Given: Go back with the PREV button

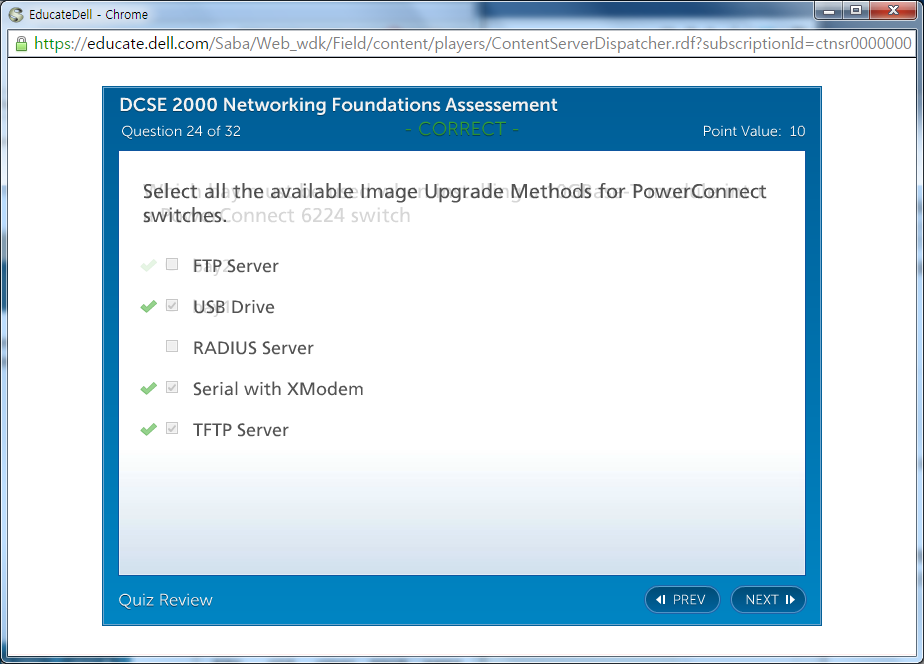Looking at the screenshot, I should [682, 600].
